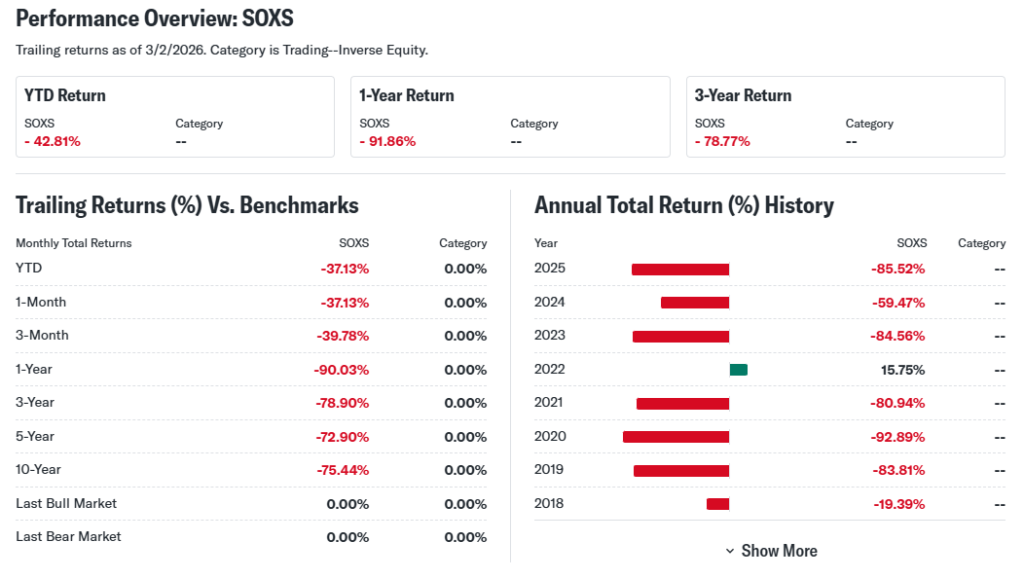The width and height of the screenshot is (1024, 578).
Task: Click the Annual Total Return (%) History heading
Action: 684,206
